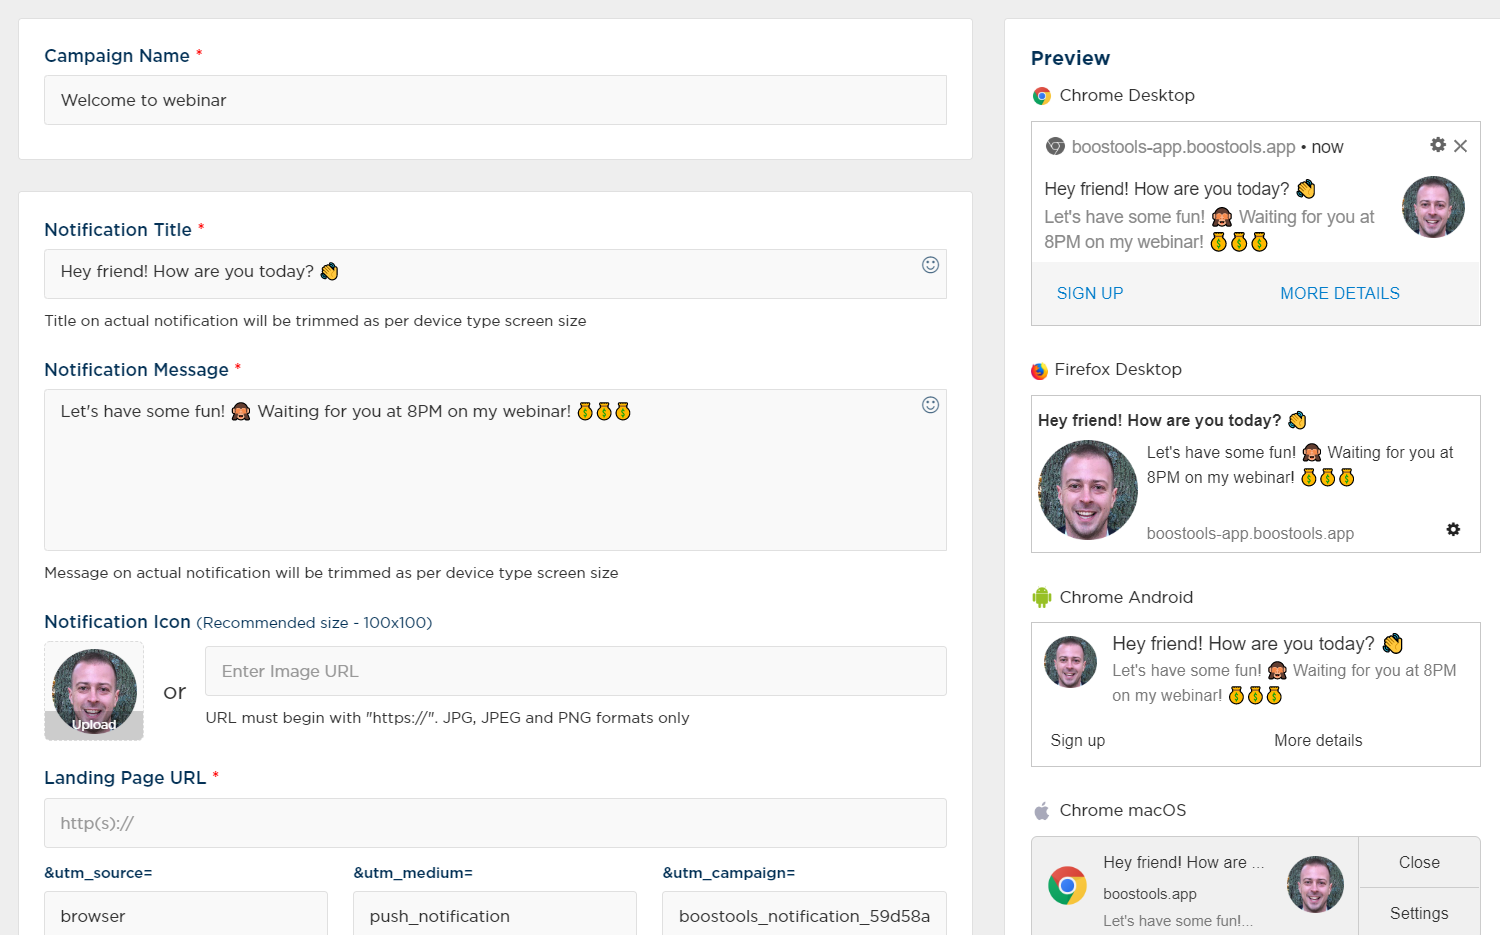Click avatar image in Chrome Android preview
The height and width of the screenshot is (935, 1500).
pos(1070,662)
